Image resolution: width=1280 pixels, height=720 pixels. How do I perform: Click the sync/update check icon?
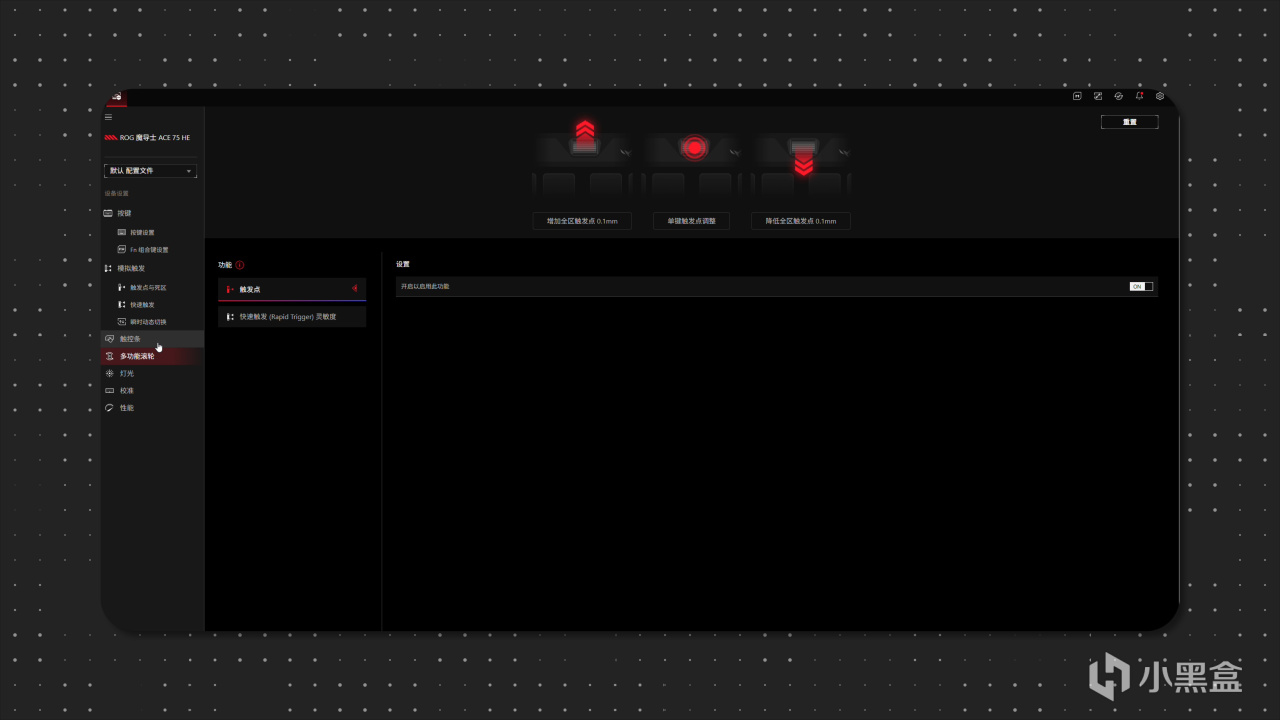(x=1118, y=96)
